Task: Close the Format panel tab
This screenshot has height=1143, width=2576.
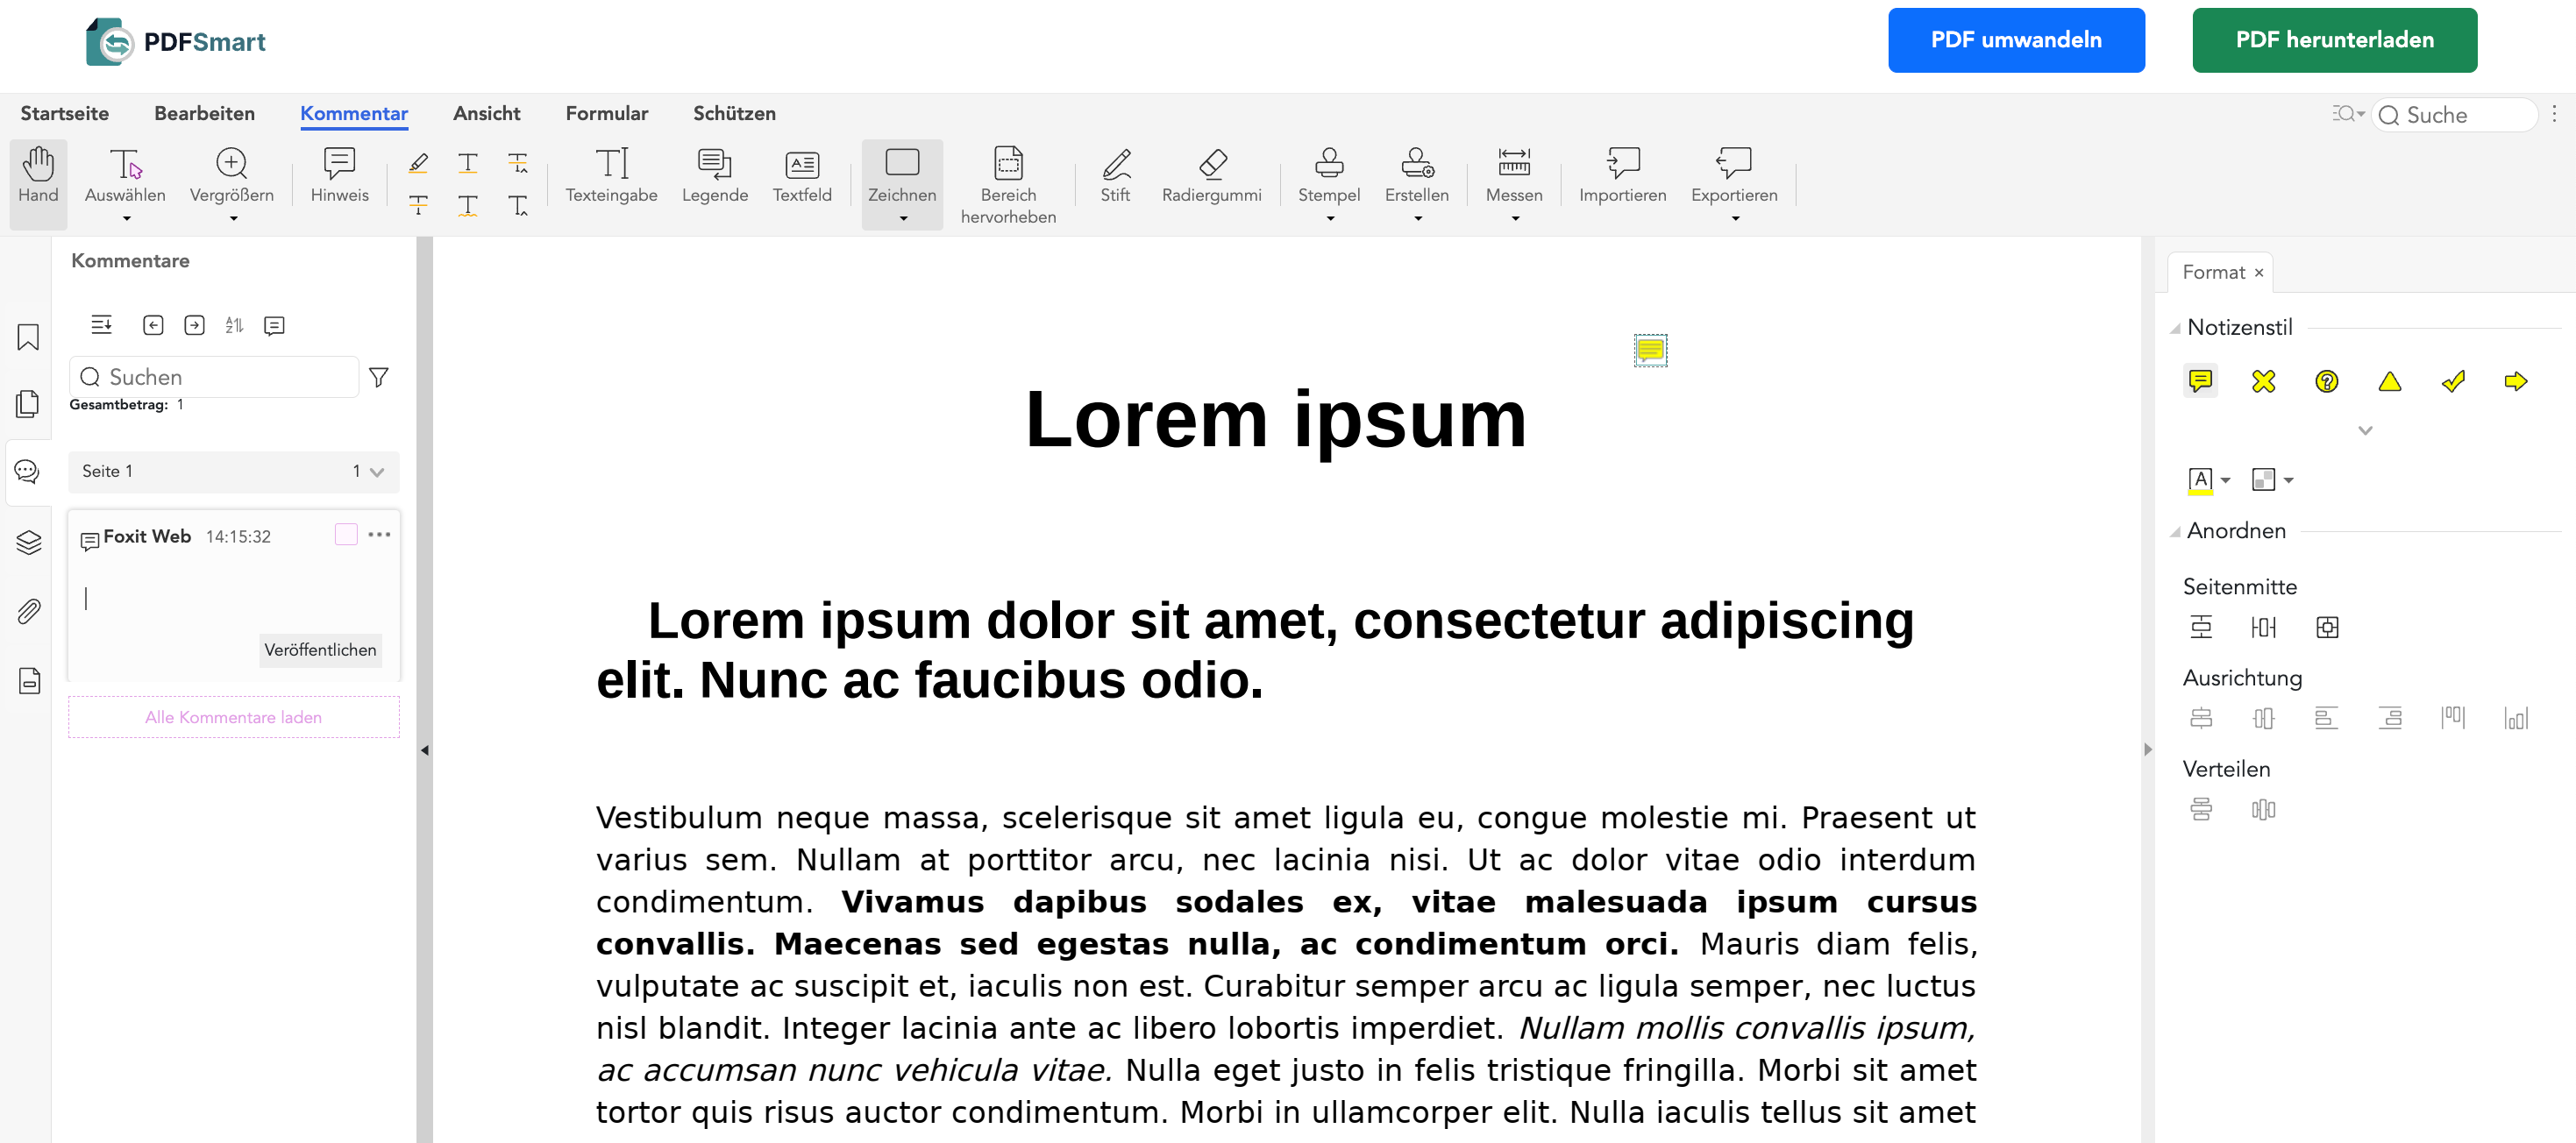Action: (x=2258, y=273)
